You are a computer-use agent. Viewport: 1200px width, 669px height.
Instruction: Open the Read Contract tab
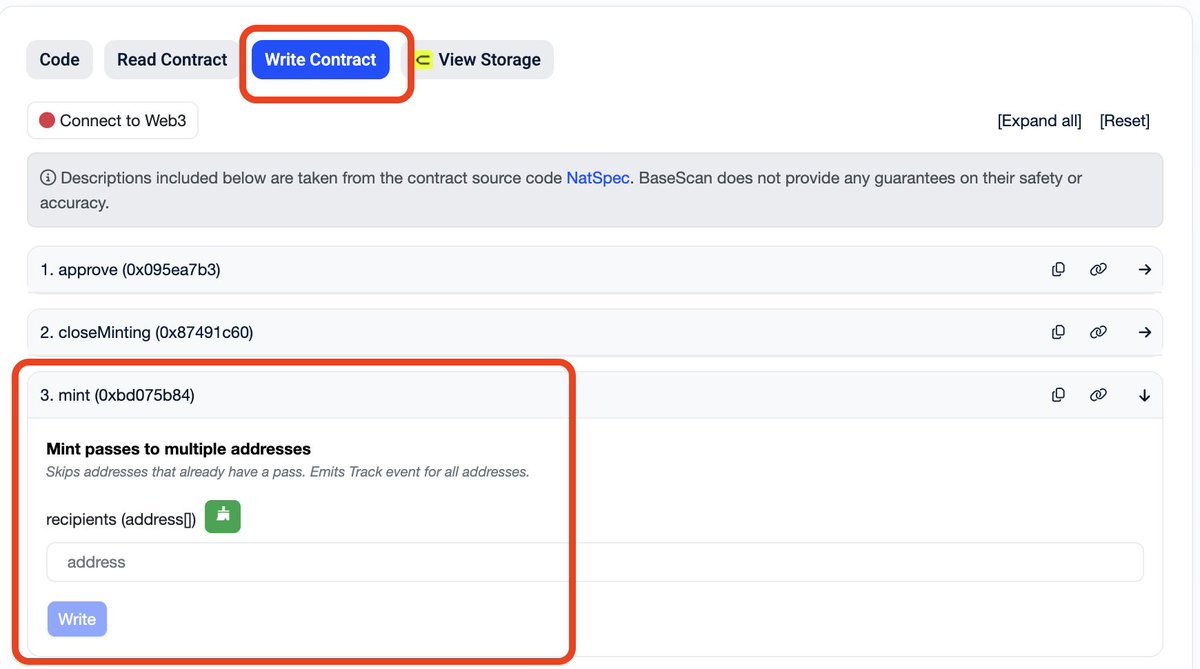172,60
